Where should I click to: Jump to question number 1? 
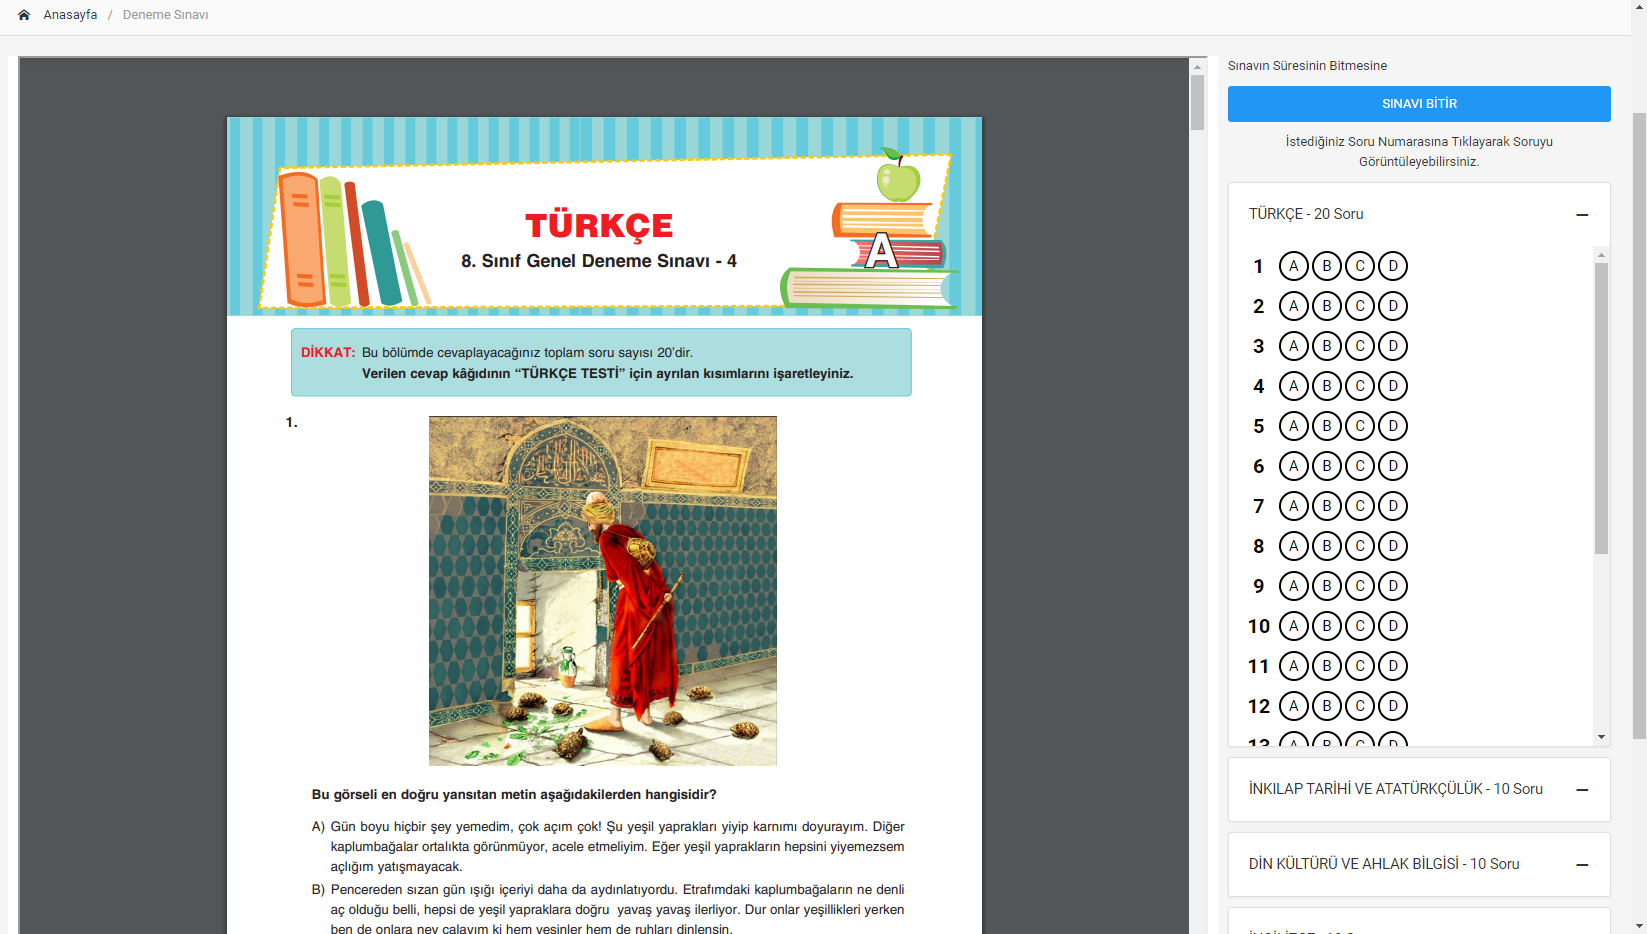pyautogui.click(x=1258, y=266)
